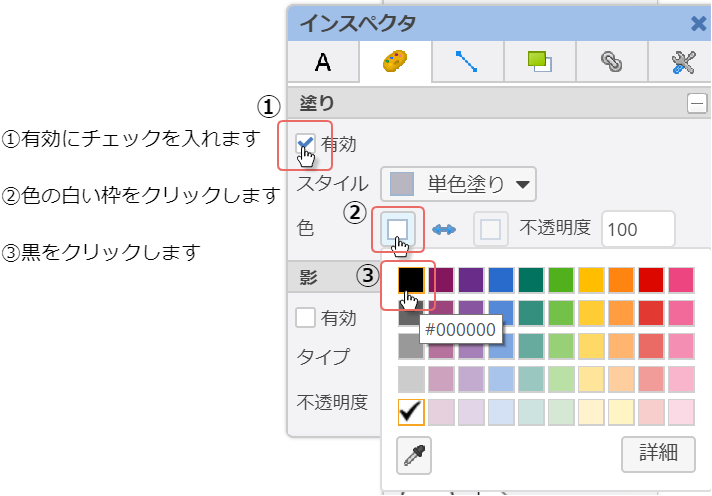Click the second color box beside 不透明度

tap(490, 229)
